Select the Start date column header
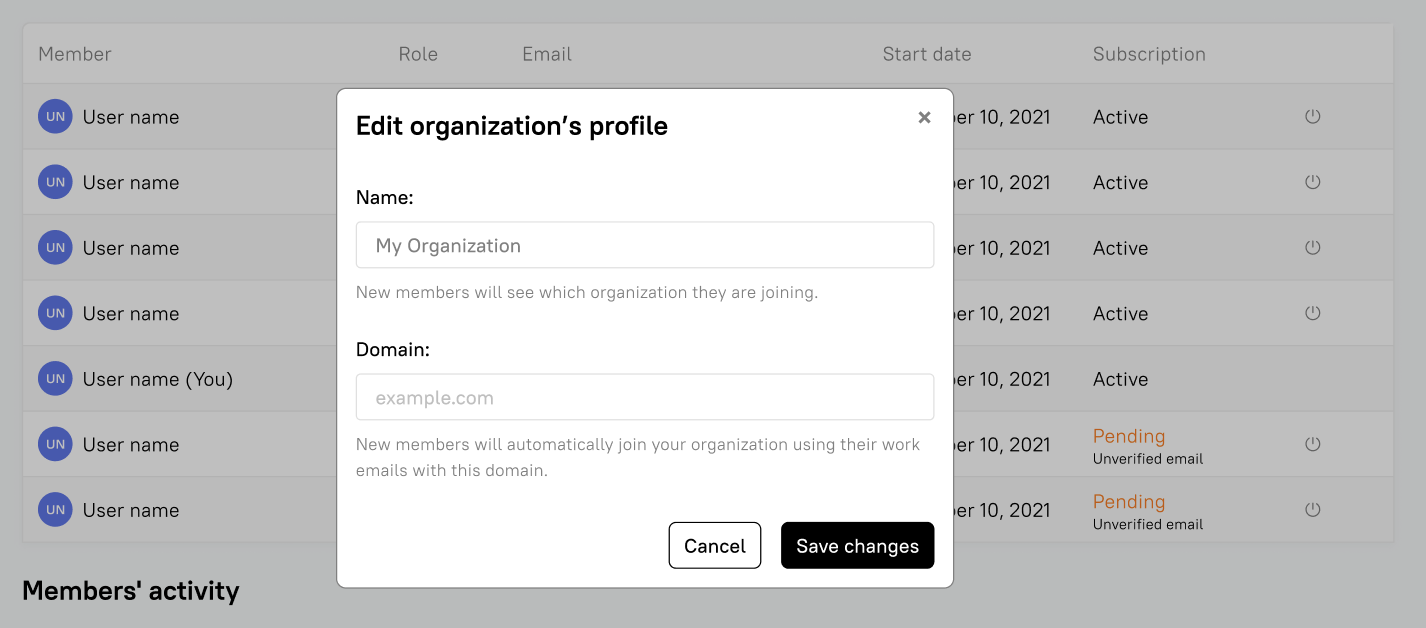The height and width of the screenshot is (628, 1426). coord(926,54)
